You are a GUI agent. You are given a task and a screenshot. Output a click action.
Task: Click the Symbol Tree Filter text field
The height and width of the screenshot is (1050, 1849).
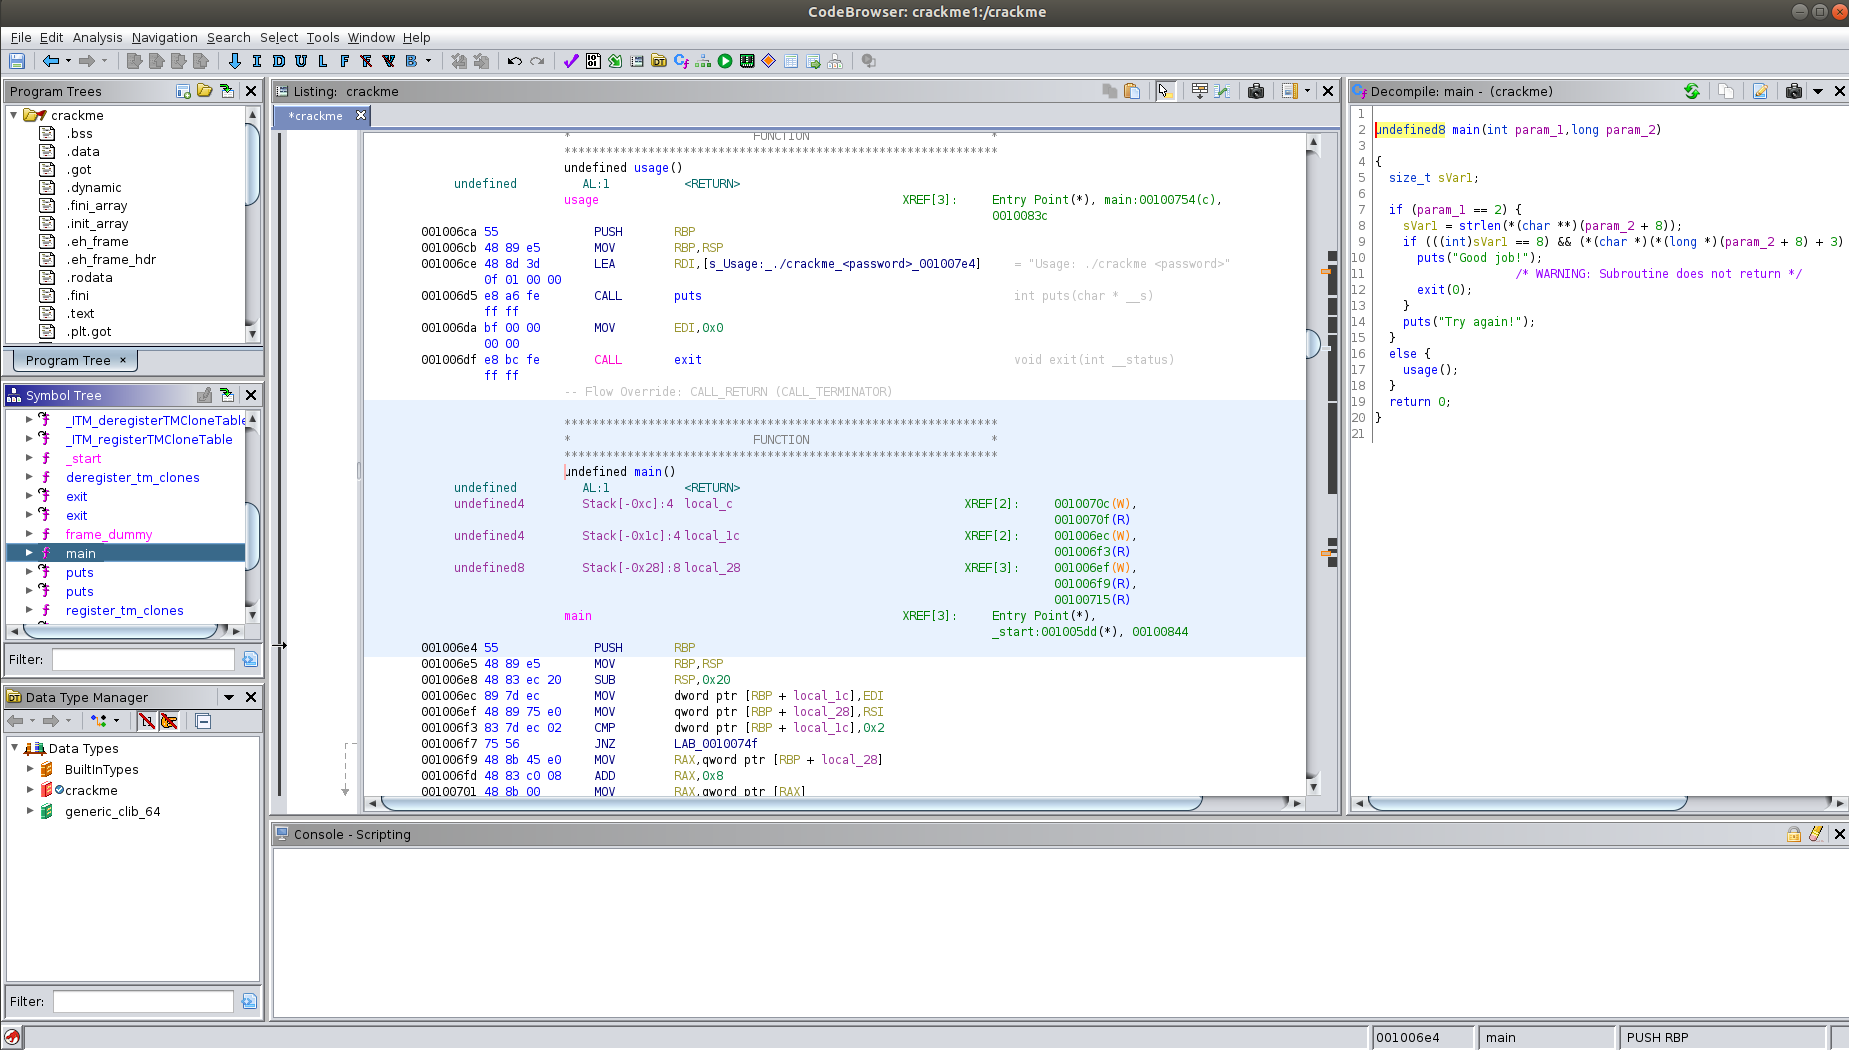tap(143, 659)
